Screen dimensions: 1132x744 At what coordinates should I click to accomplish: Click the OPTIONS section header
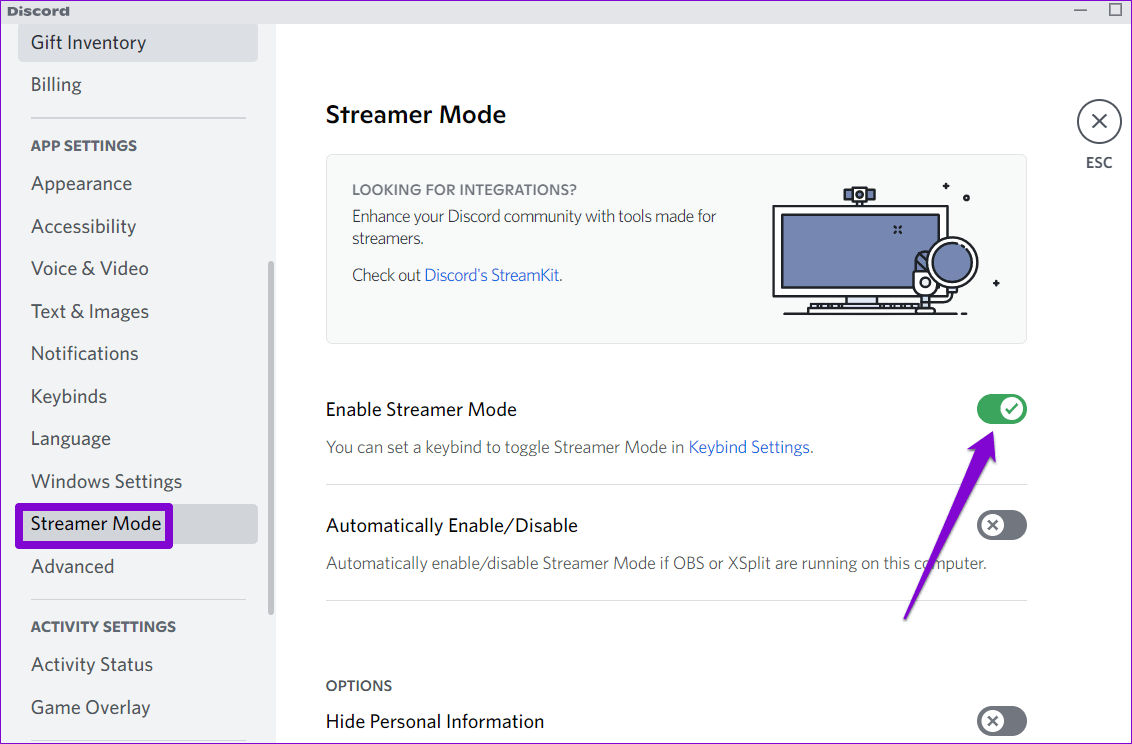(x=359, y=686)
